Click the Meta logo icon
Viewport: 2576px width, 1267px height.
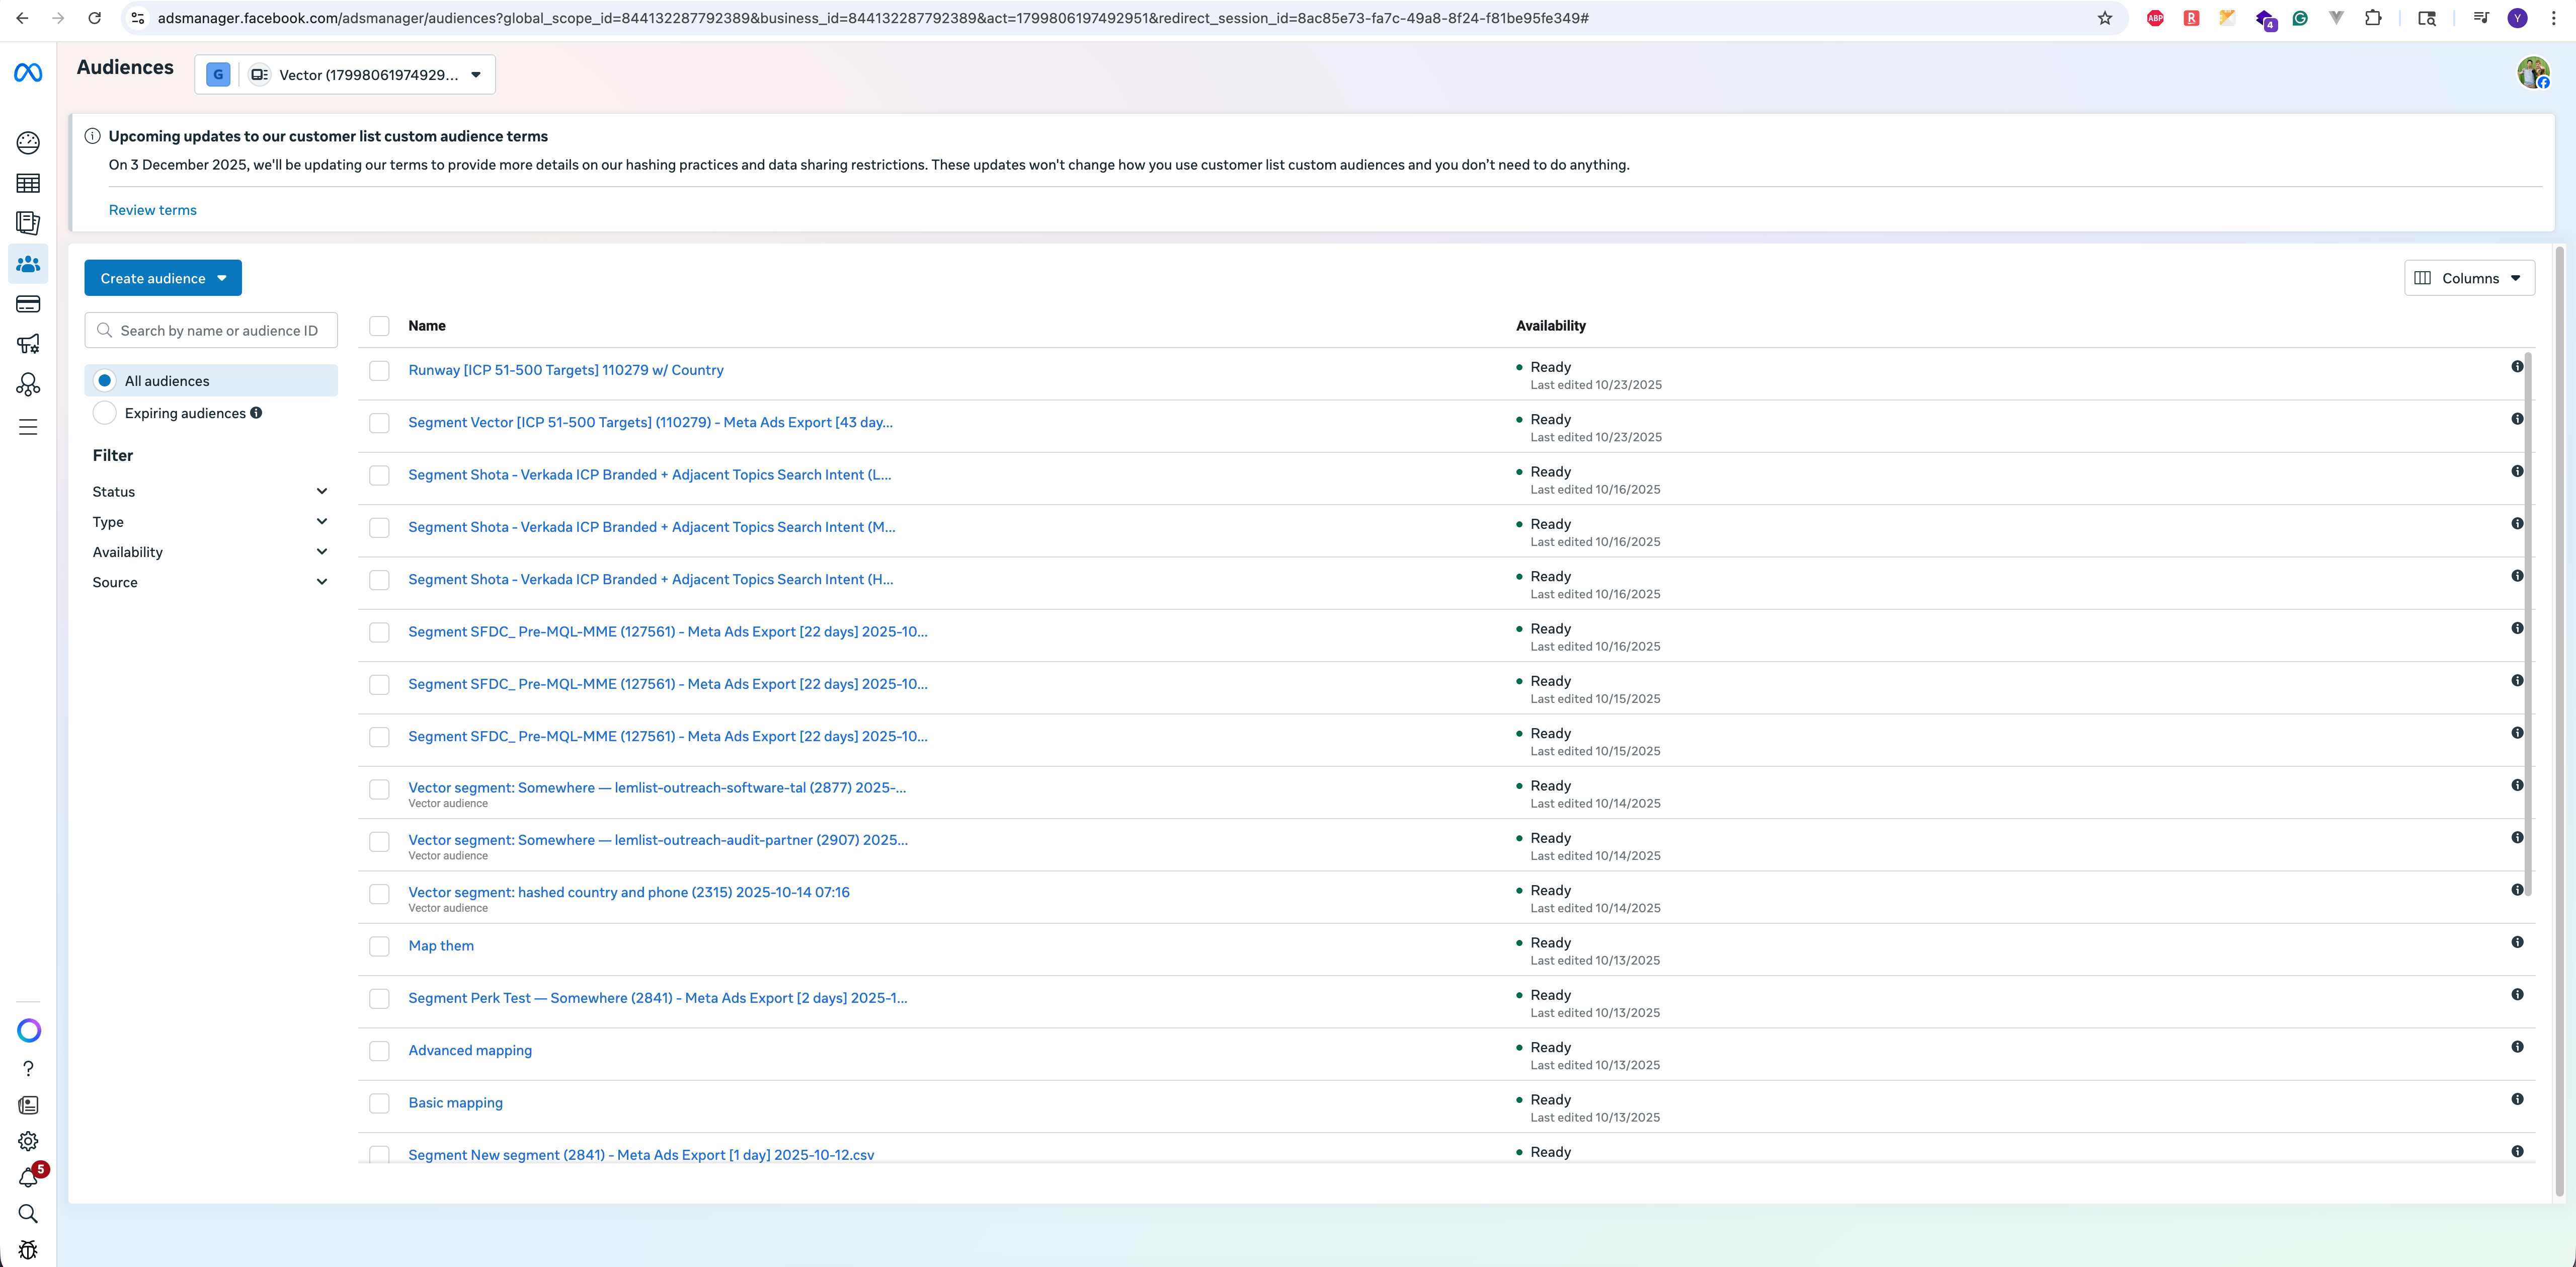pos(28,73)
